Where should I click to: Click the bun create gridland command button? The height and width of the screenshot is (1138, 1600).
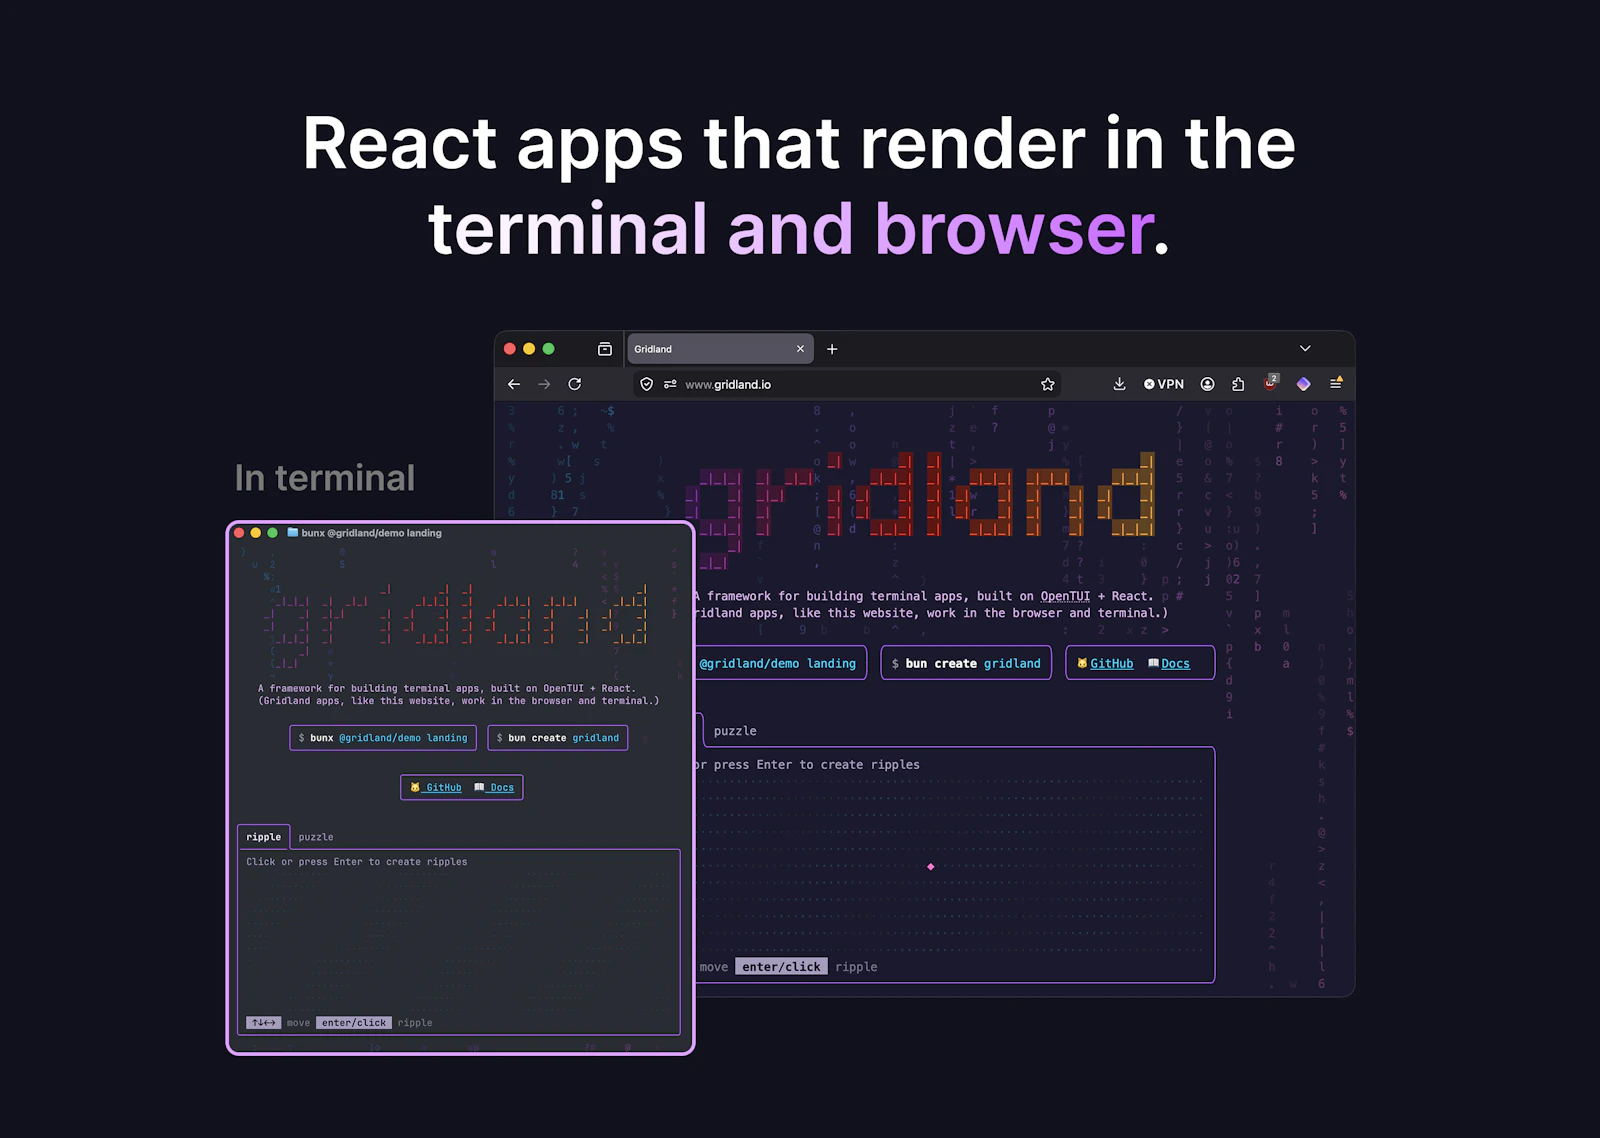click(965, 662)
